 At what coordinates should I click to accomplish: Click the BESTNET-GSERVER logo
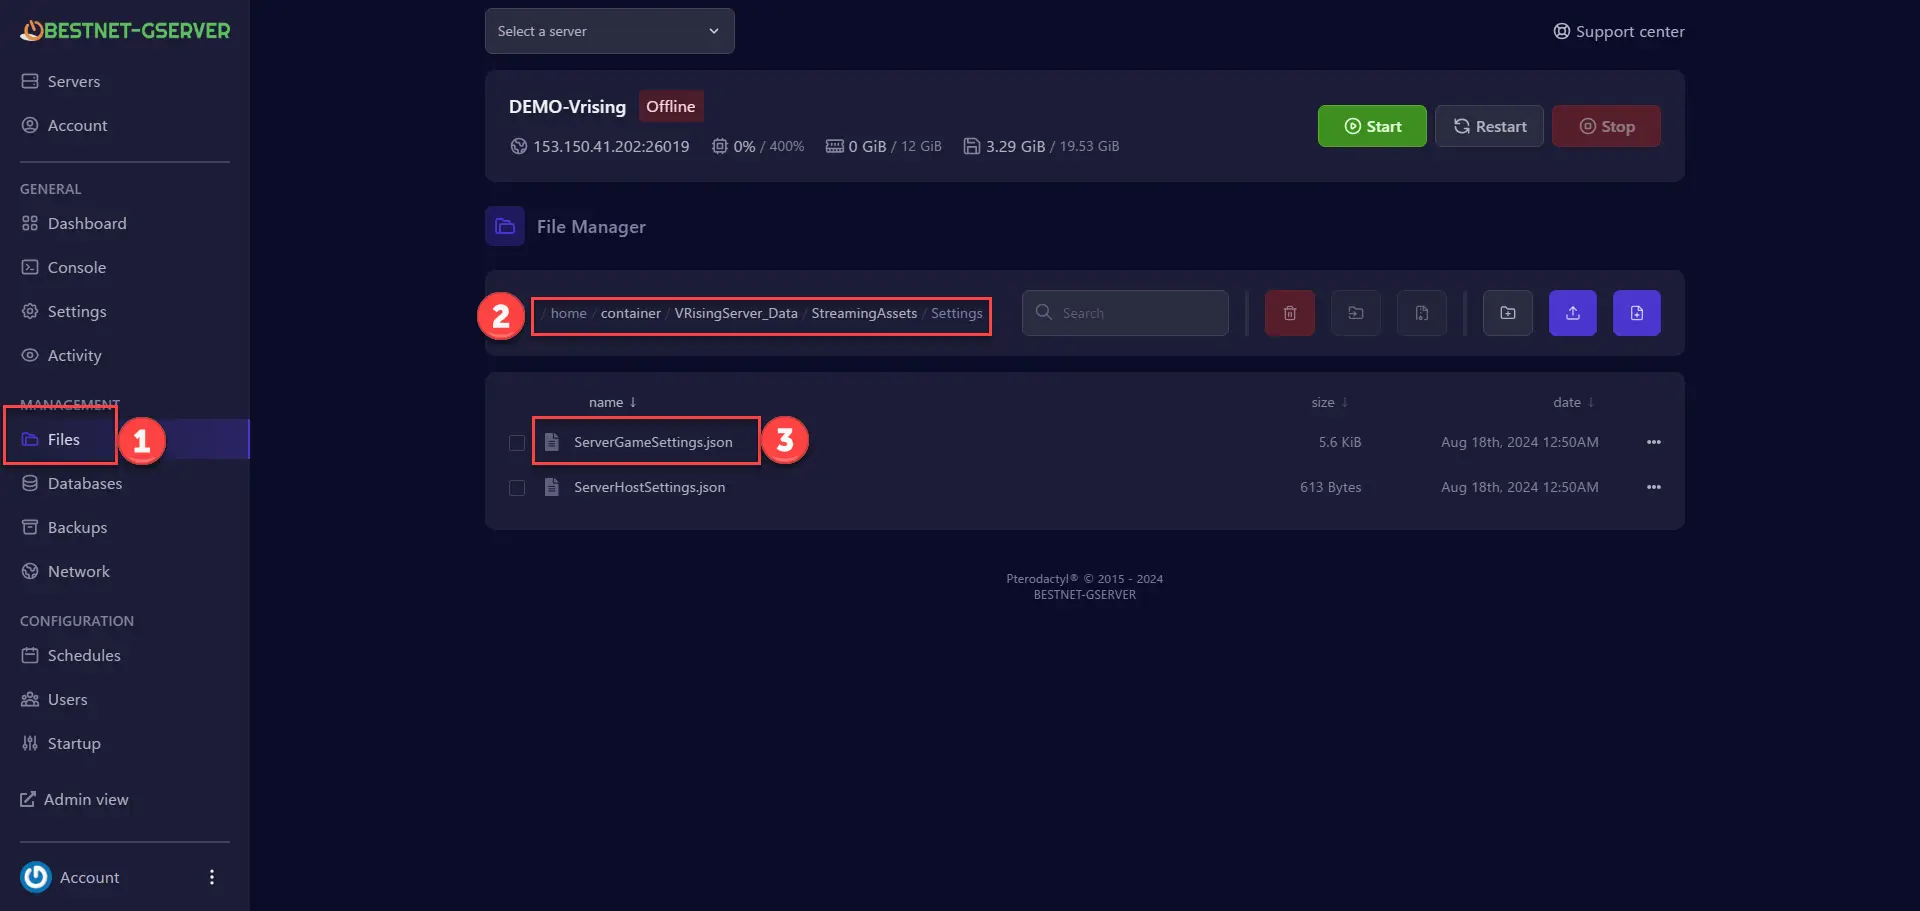coord(125,31)
